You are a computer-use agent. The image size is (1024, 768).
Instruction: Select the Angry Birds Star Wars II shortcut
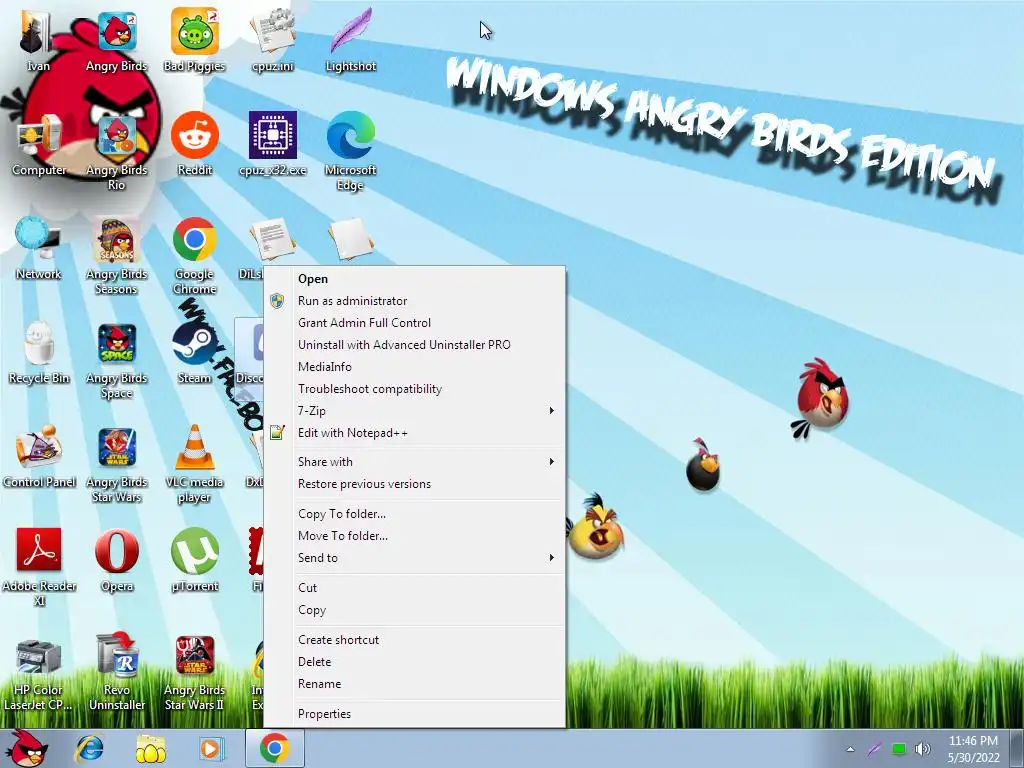pyautogui.click(x=194, y=673)
